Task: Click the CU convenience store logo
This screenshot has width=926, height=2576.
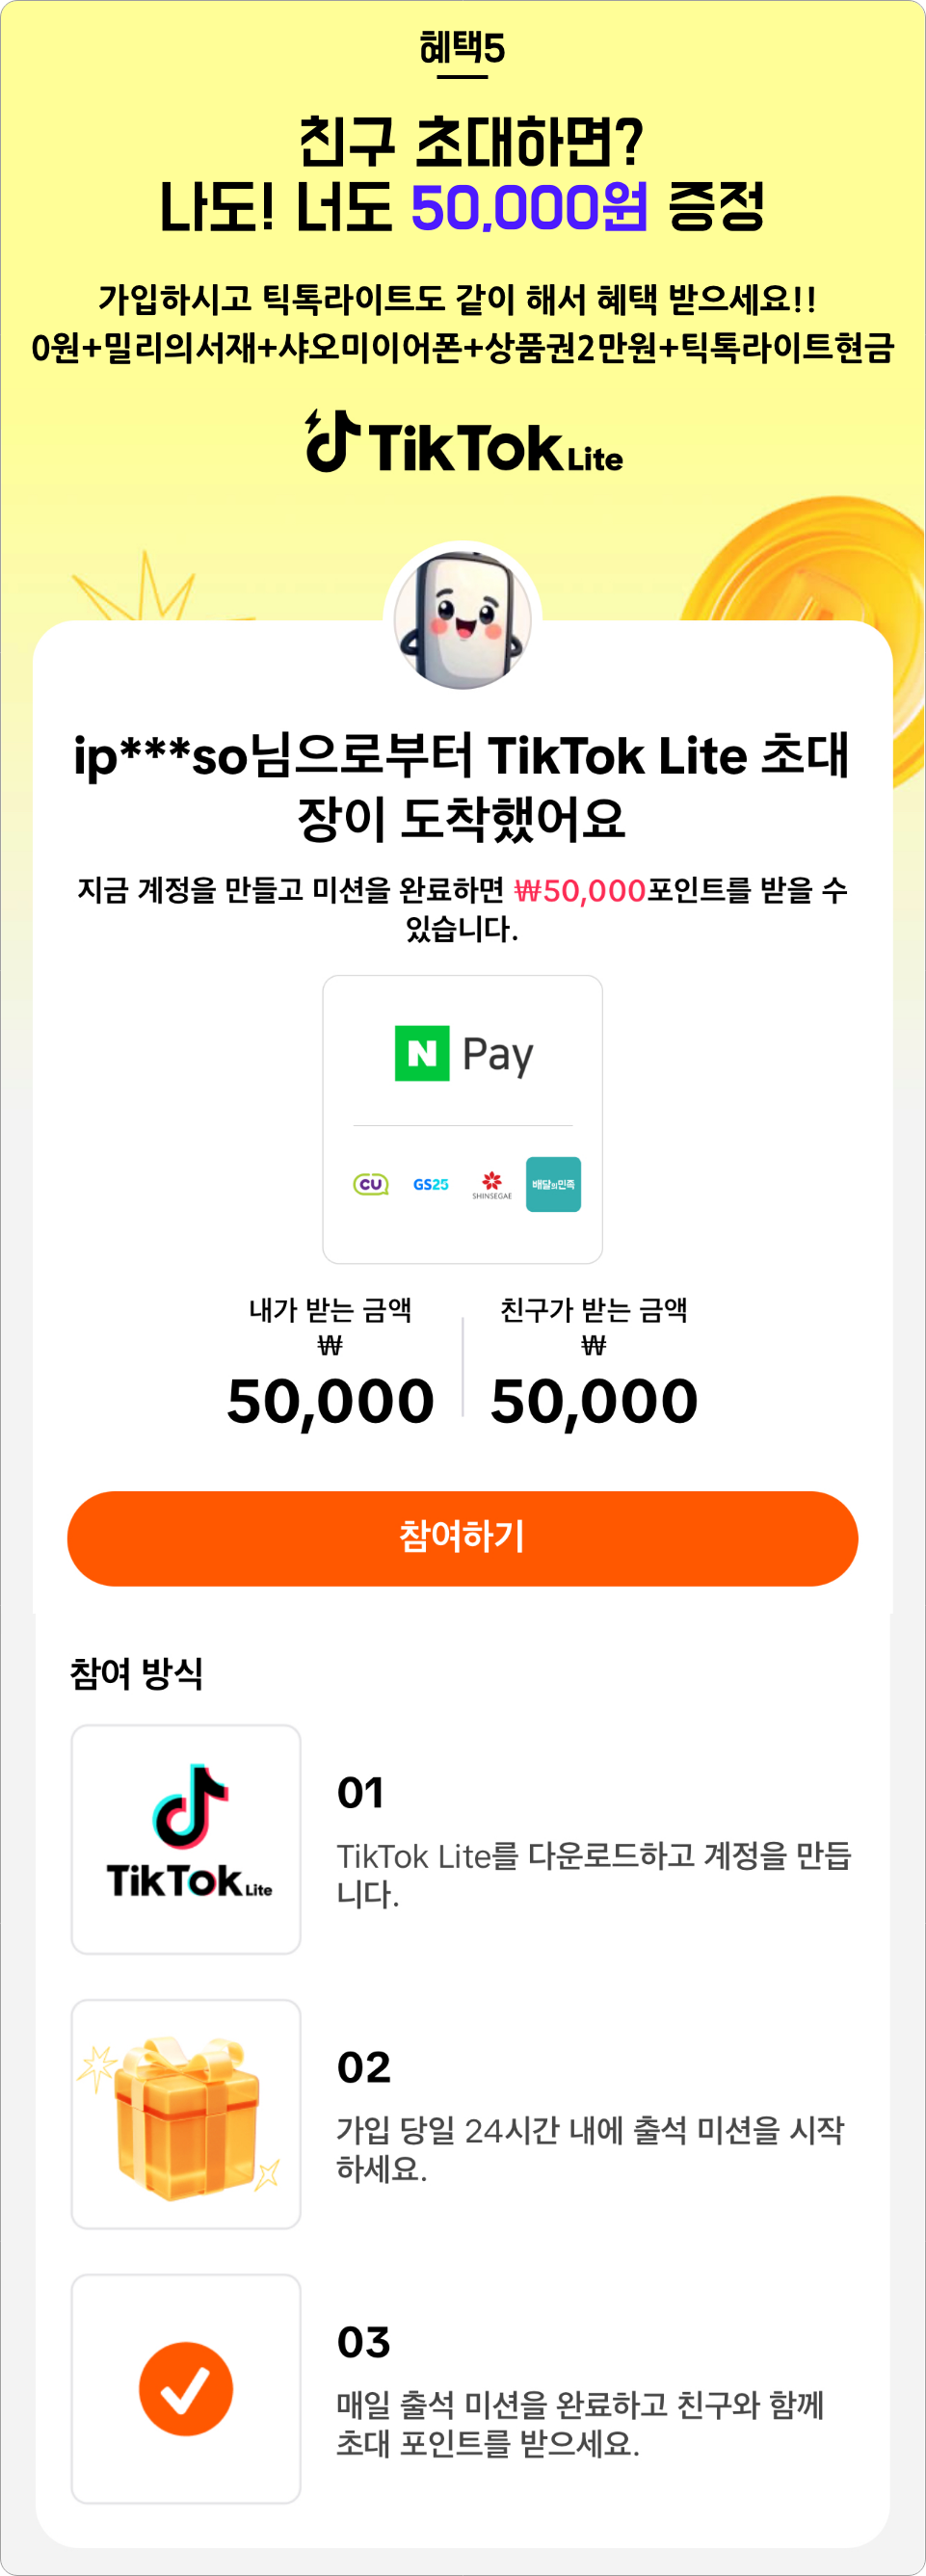Action: click(371, 1184)
